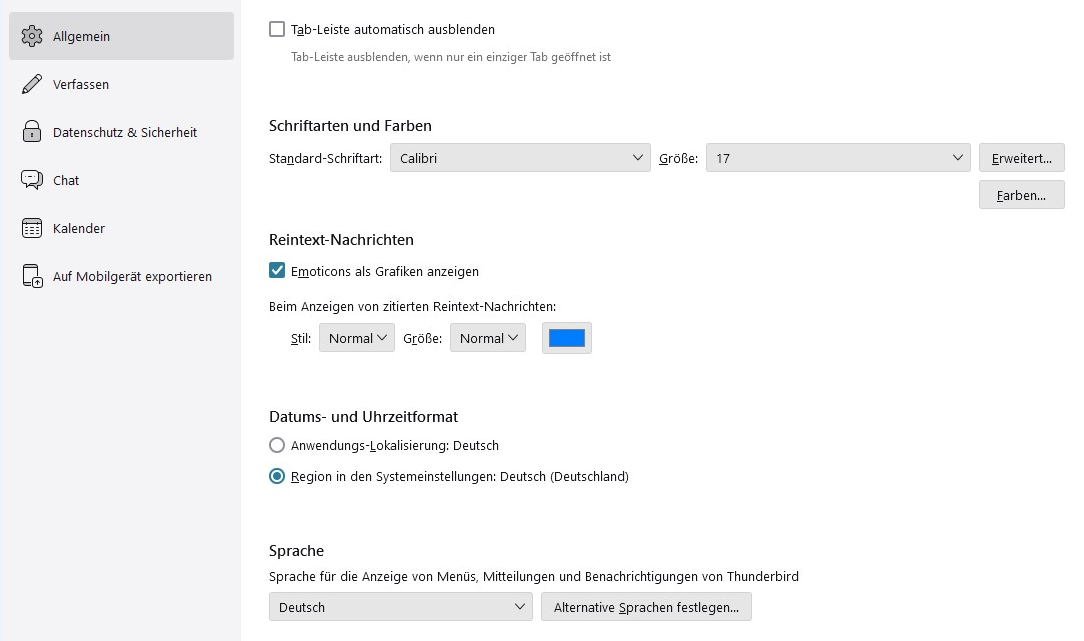
Task: Click the Allgemein gear icon
Action: tap(32, 36)
